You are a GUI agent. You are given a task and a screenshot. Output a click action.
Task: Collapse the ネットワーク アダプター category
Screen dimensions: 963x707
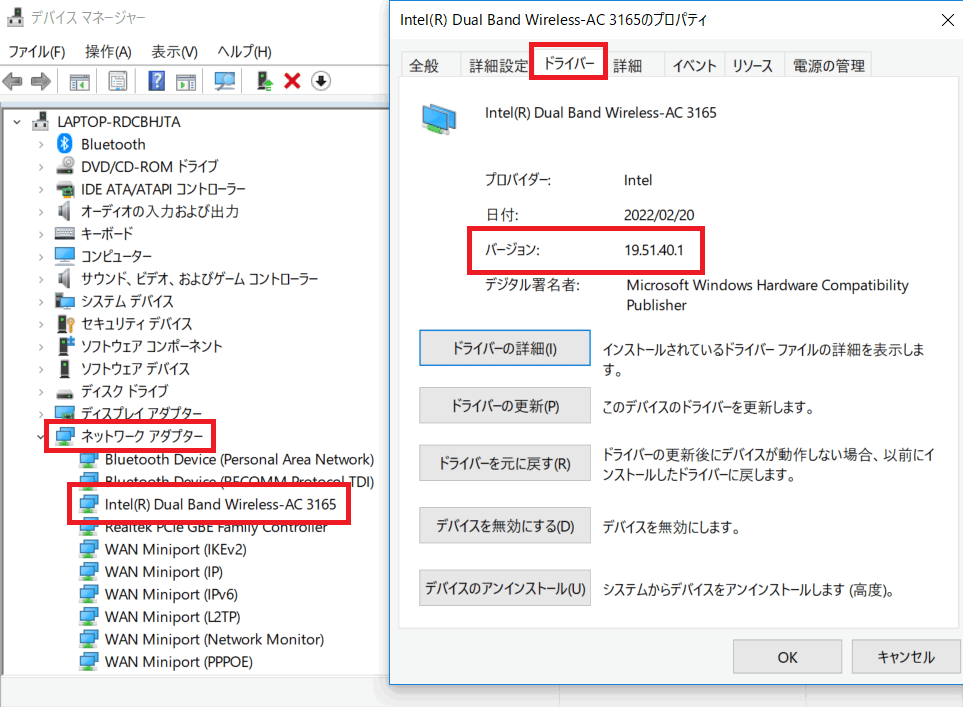tap(41, 436)
